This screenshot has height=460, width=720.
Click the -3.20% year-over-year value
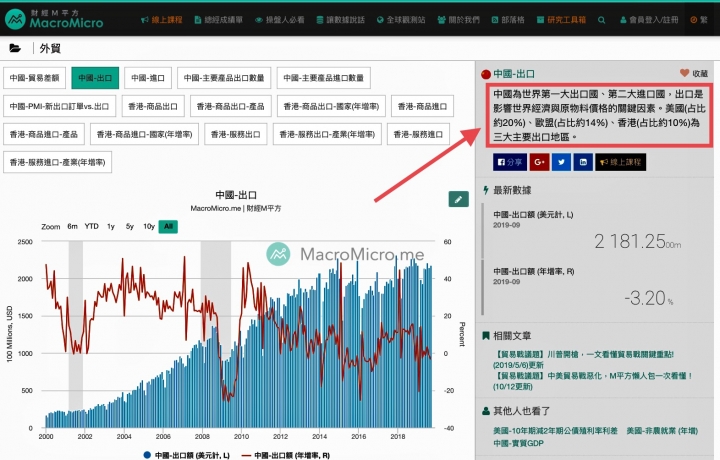(649, 298)
